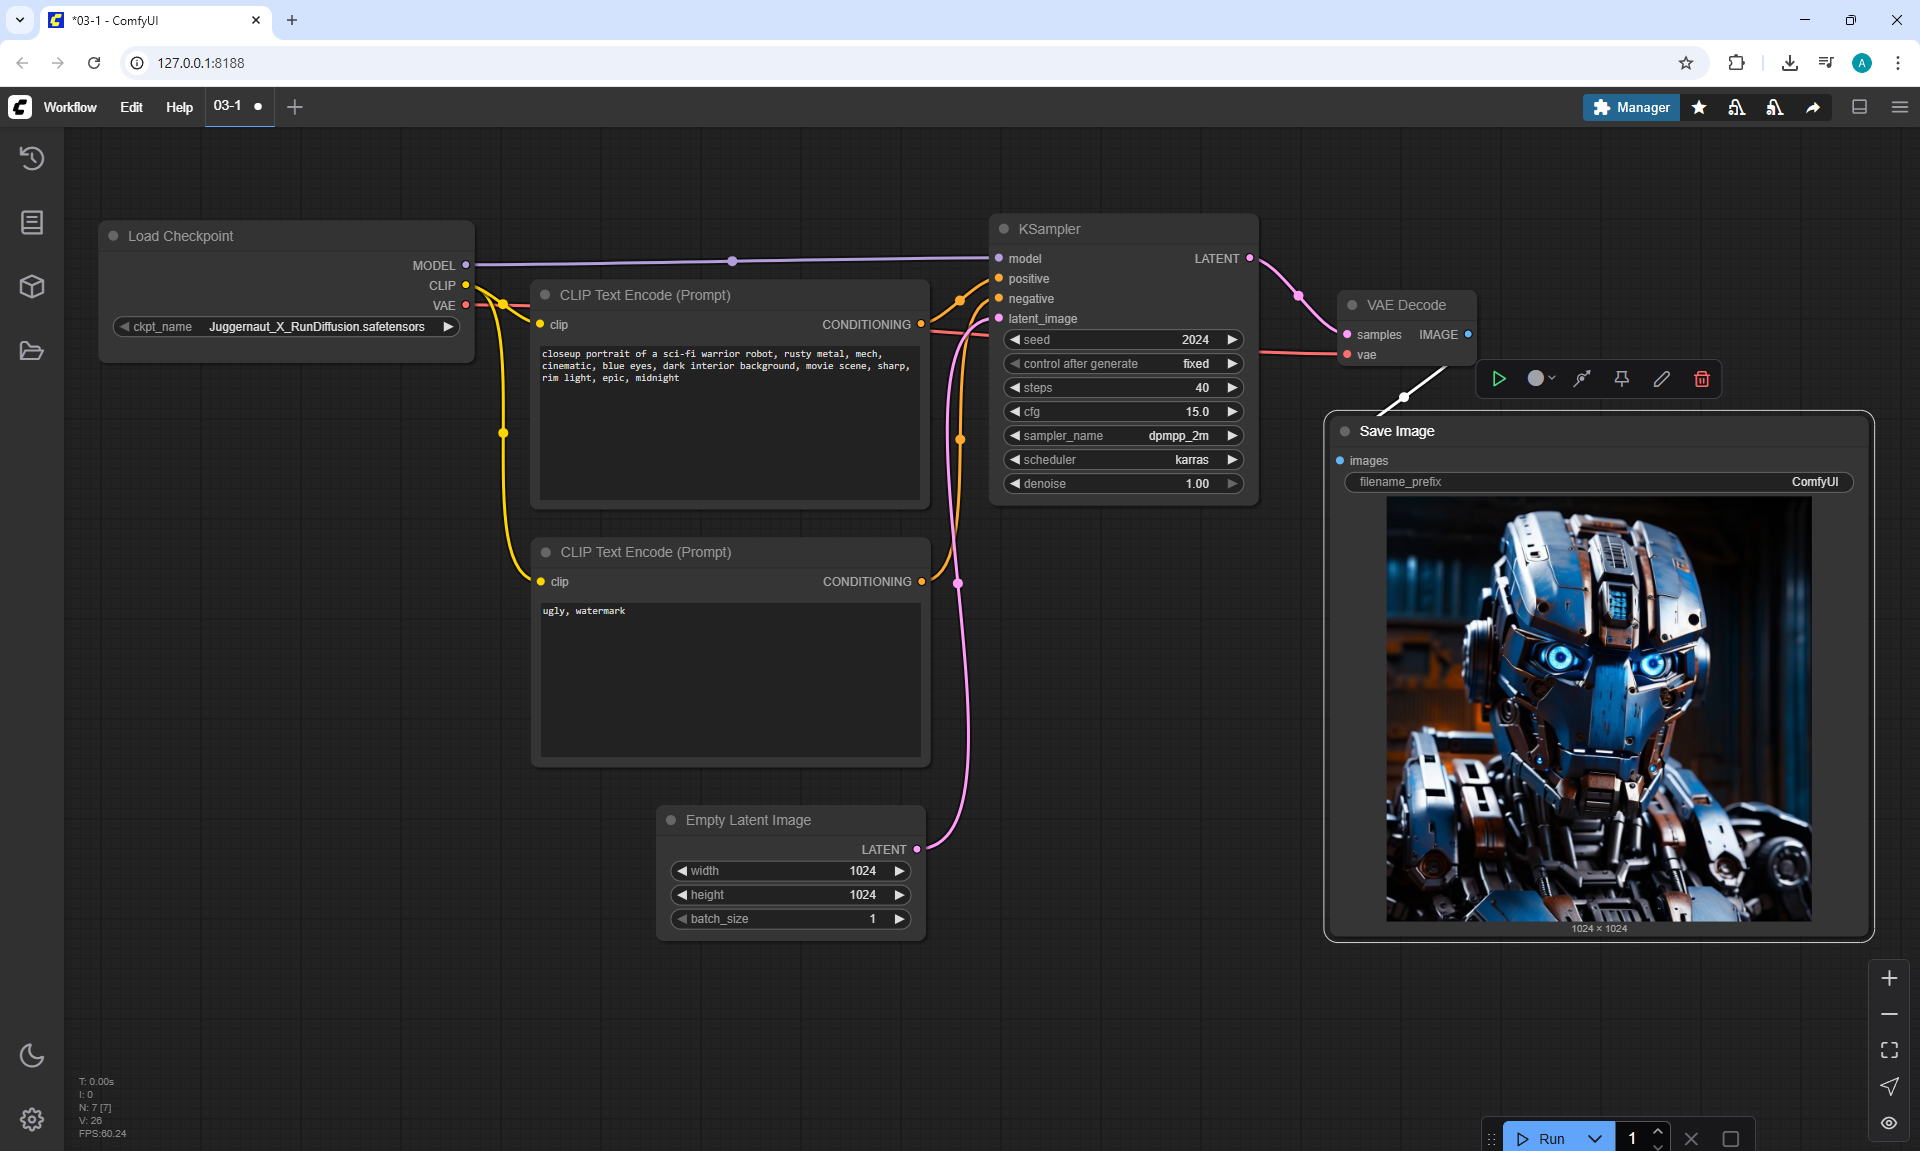Toggle the dark theme moon icon
The height and width of the screenshot is (1151, 1920).
pos(32,1055)
